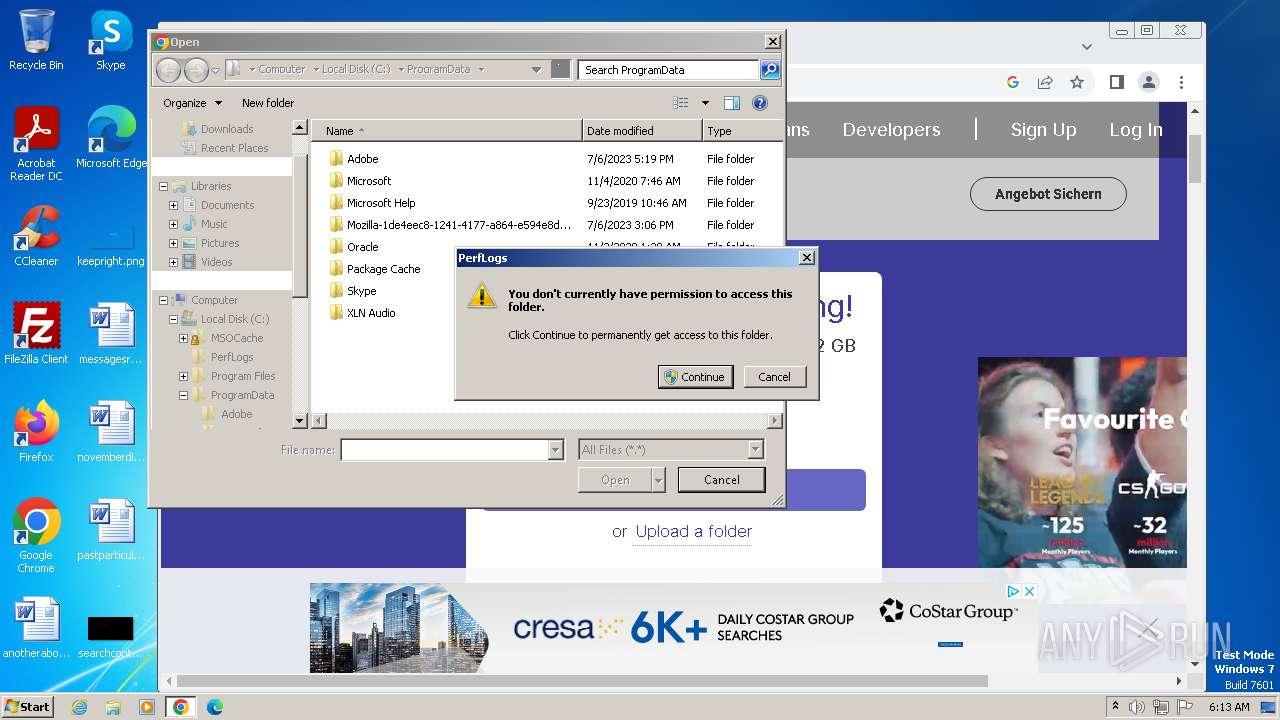Open Windows Media Player from taskbar
This screenshot has width=1280, height=720.
(x=147, y=707)
